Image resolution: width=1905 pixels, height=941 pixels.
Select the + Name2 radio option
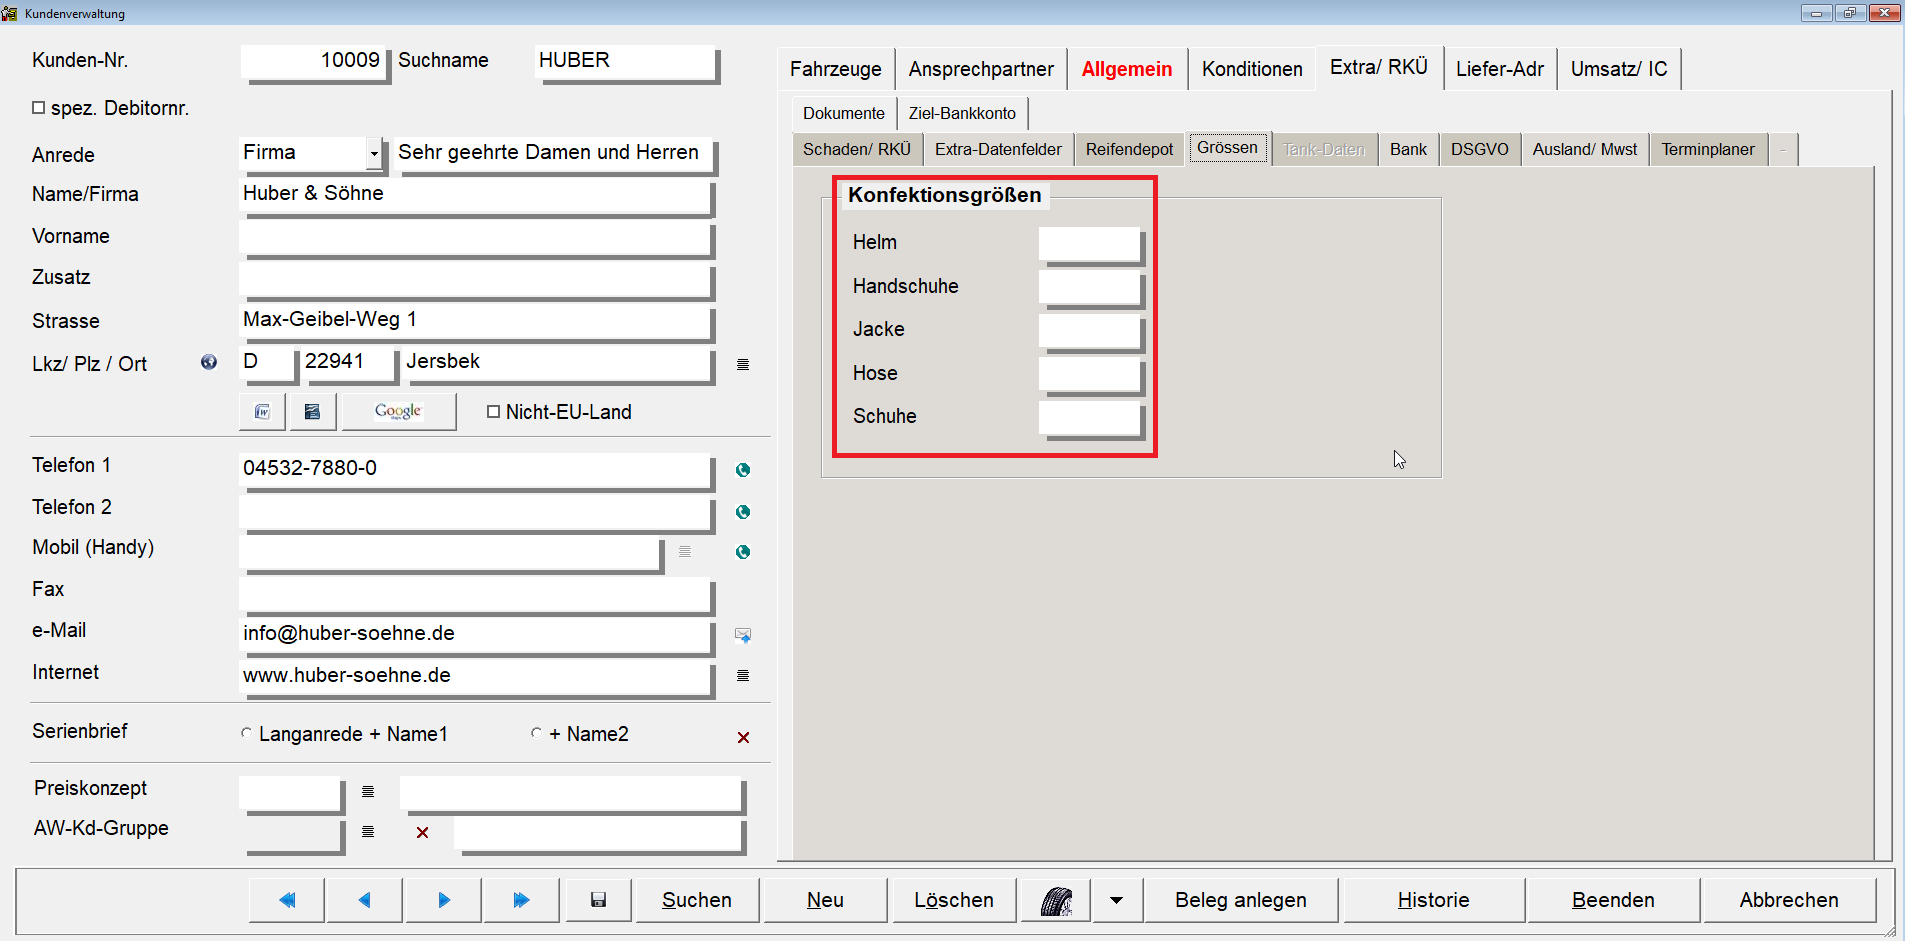536,733
